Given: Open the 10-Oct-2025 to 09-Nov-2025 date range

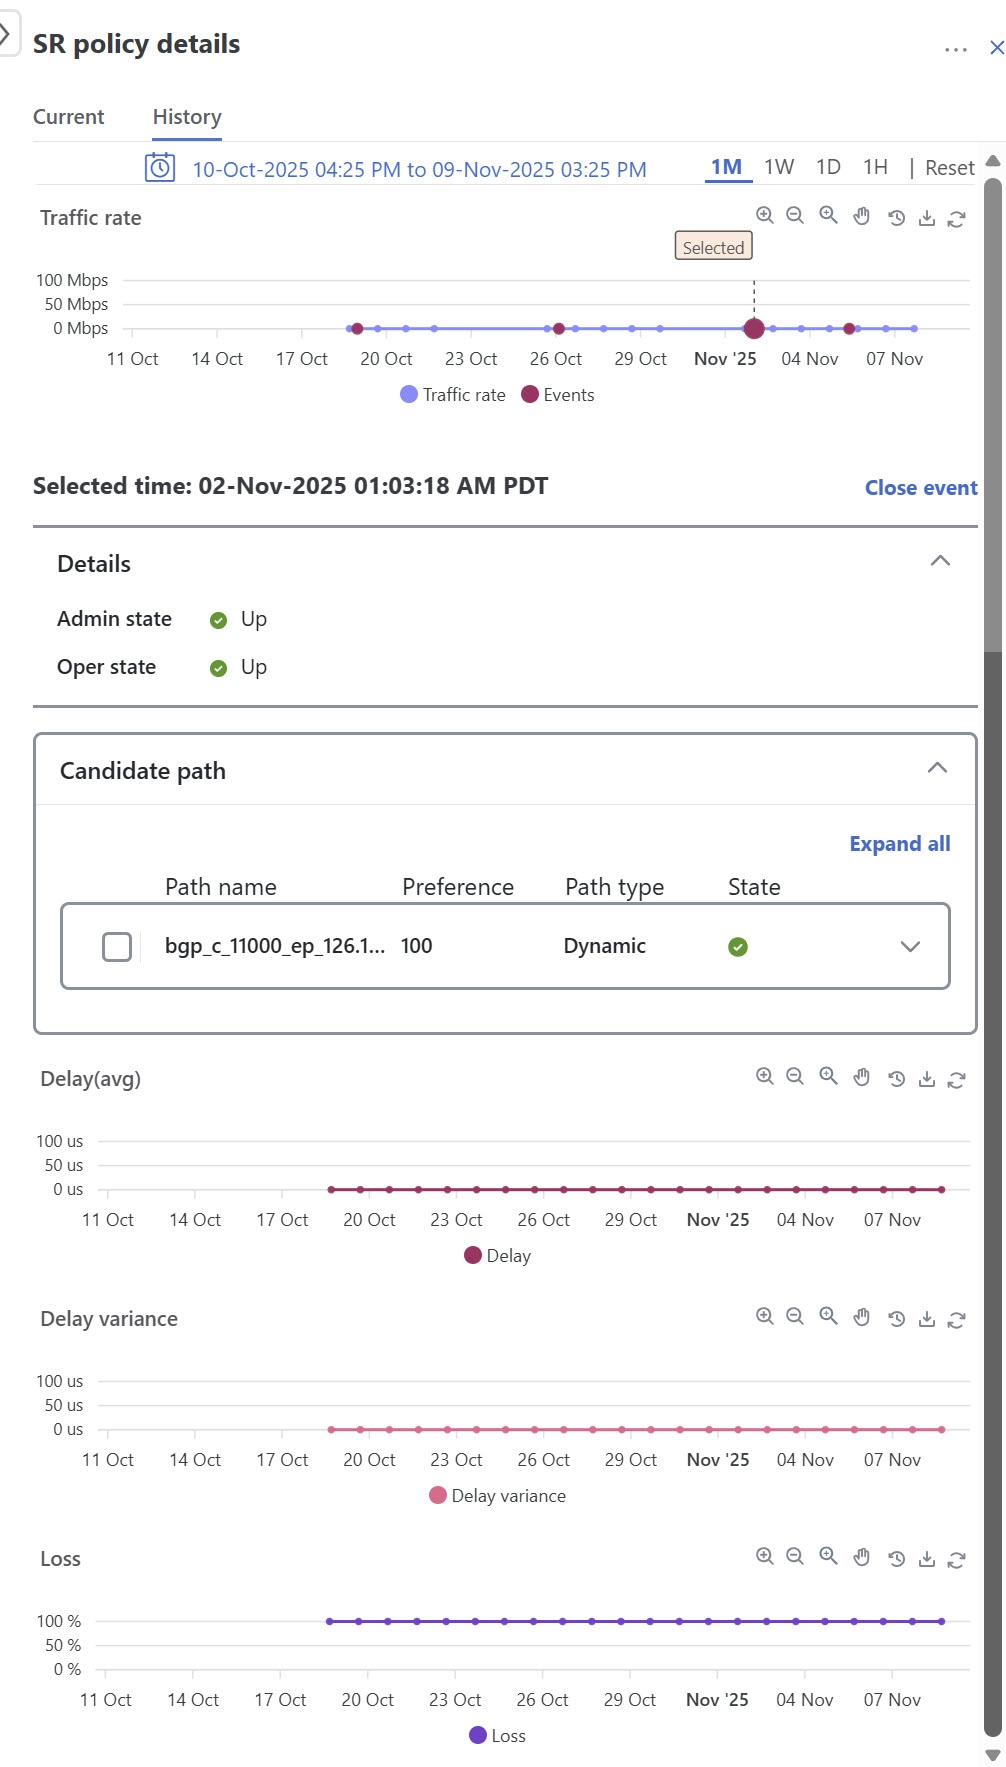Looking at the screenshot, I should [419, 170].
